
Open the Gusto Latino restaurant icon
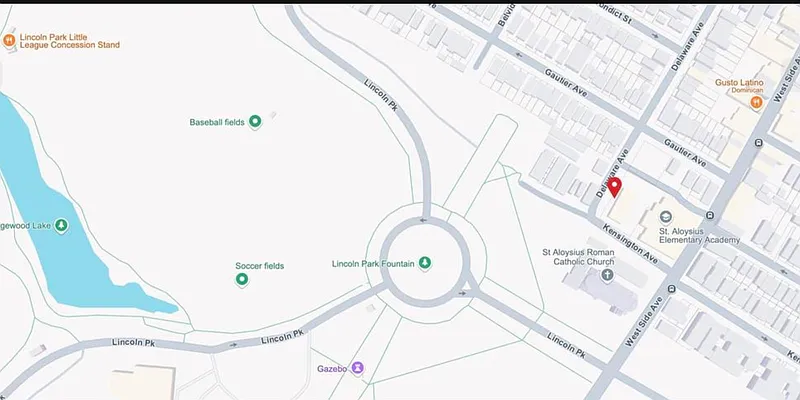point(757,100)
